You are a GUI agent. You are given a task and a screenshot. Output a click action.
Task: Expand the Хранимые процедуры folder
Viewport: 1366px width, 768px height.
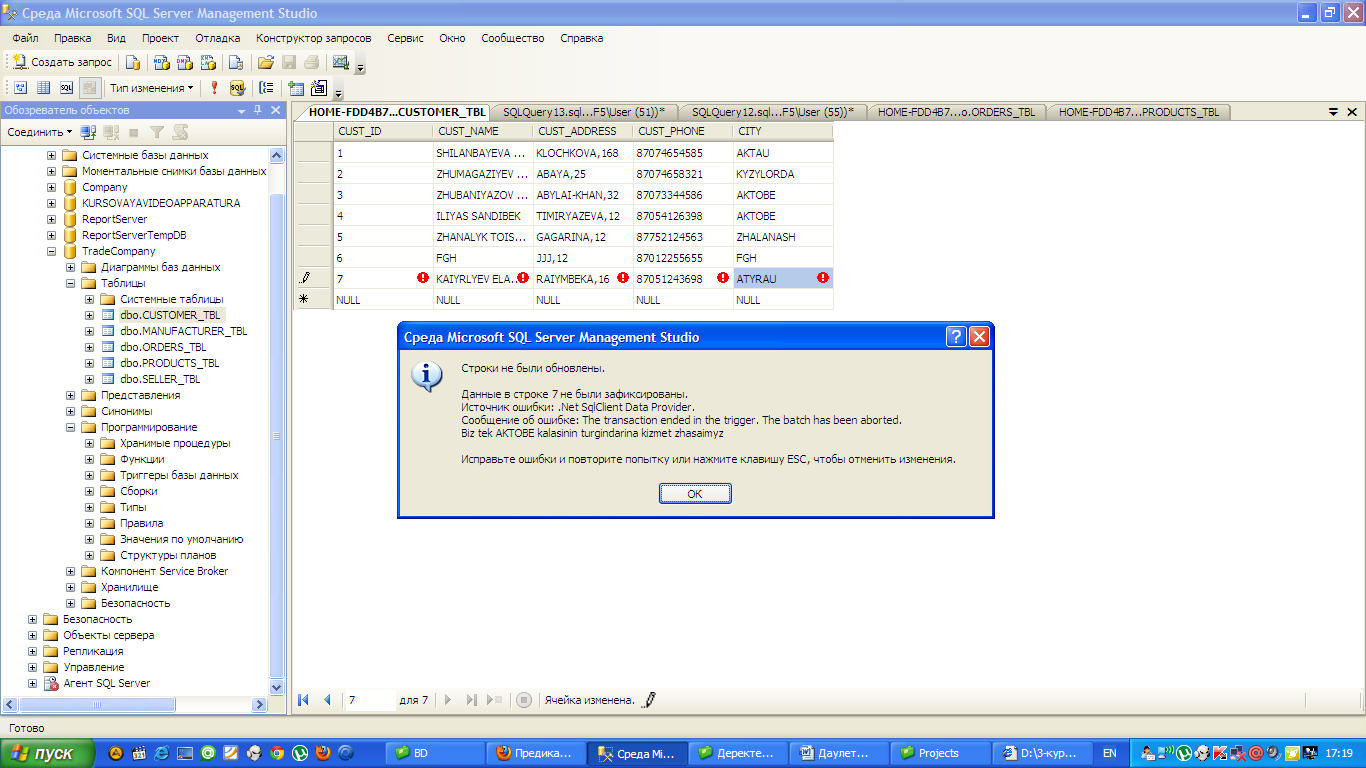point(90,443)
